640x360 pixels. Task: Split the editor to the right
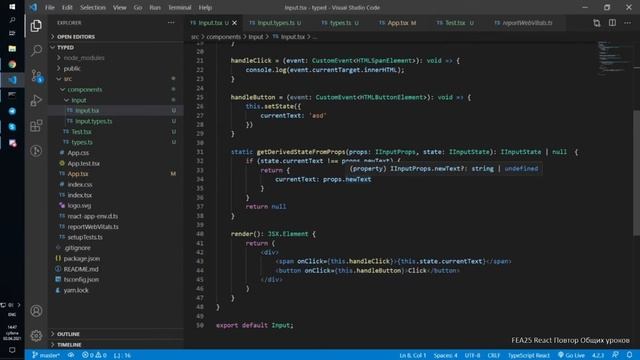(x=612, y=23)
